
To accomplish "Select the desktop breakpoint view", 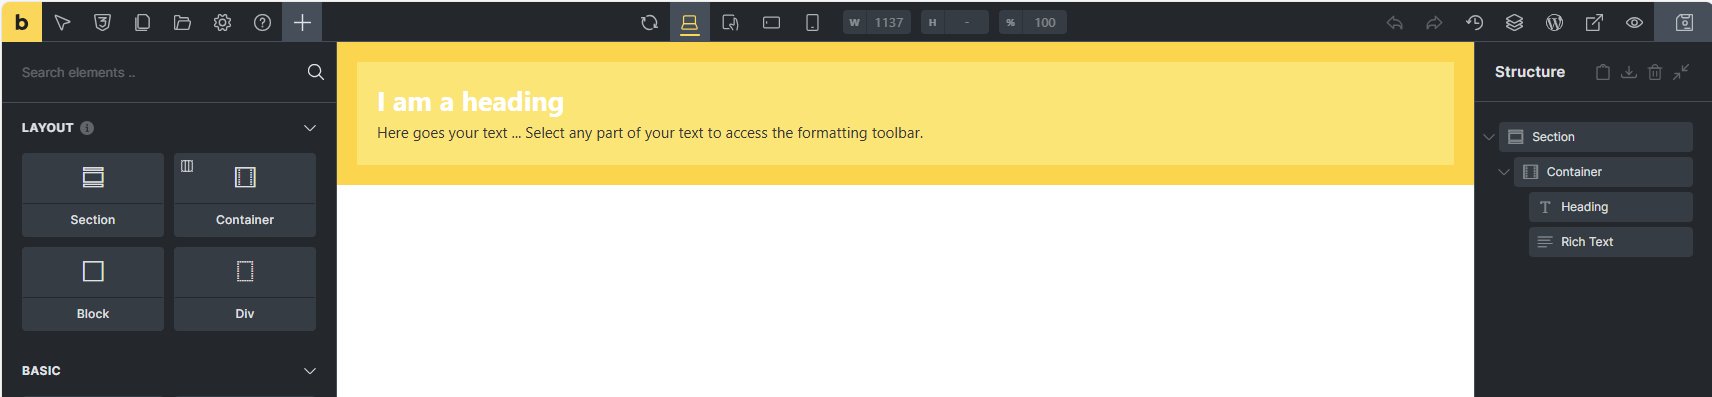I will 690,22.
